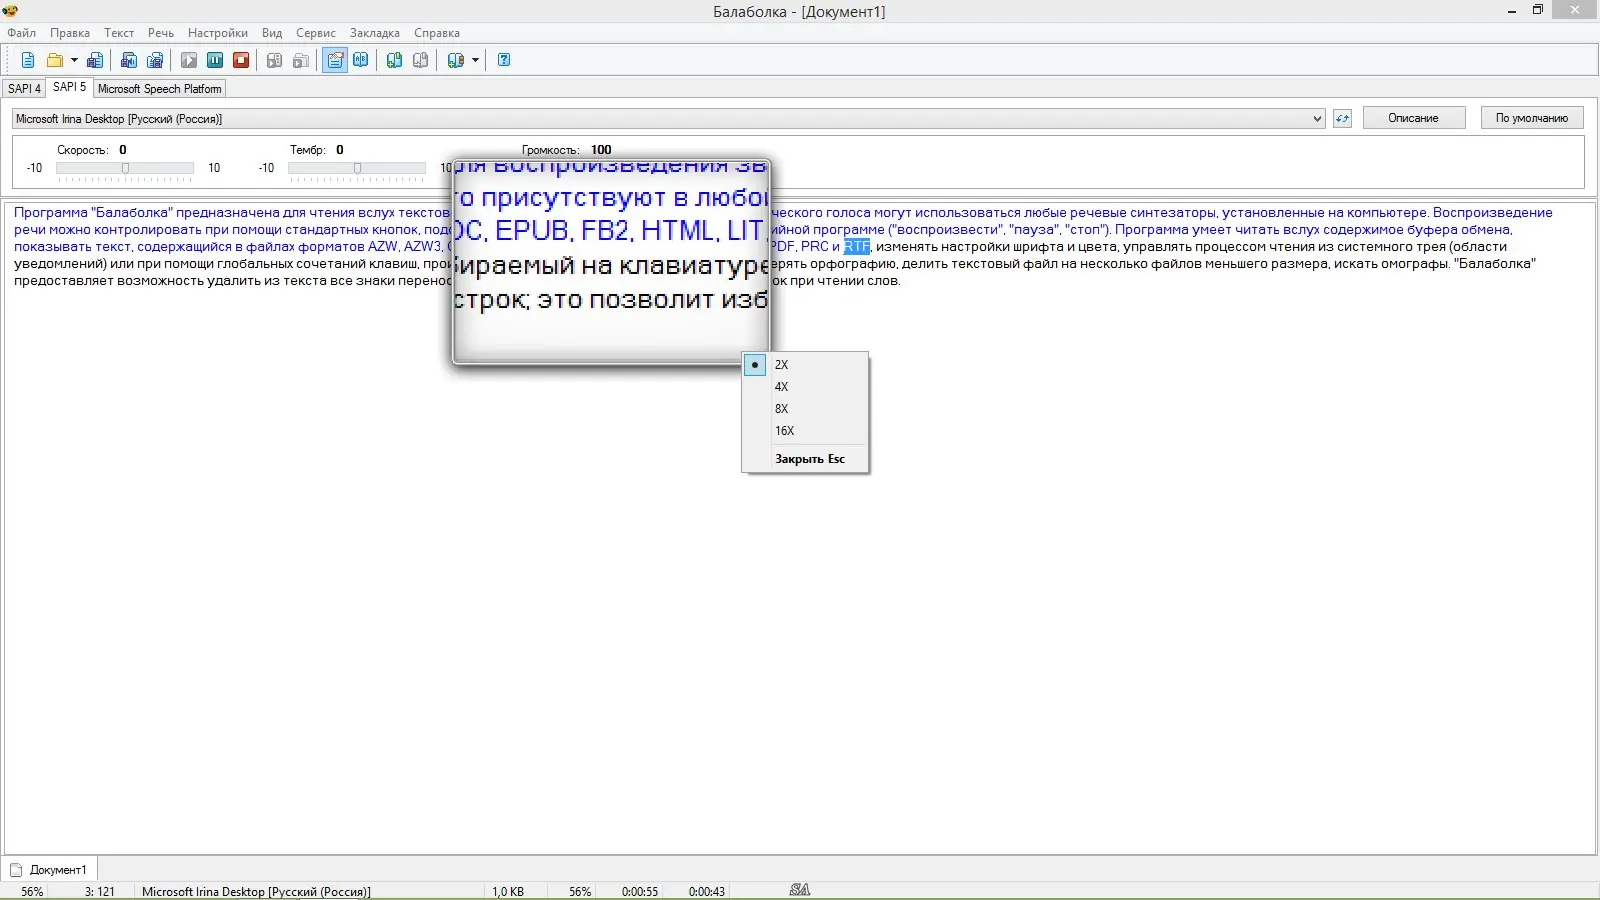Open the Microsoft Irina Desktop voice dropdown
This screenshot has width=1600, height=900.
(x=669, y=119)
